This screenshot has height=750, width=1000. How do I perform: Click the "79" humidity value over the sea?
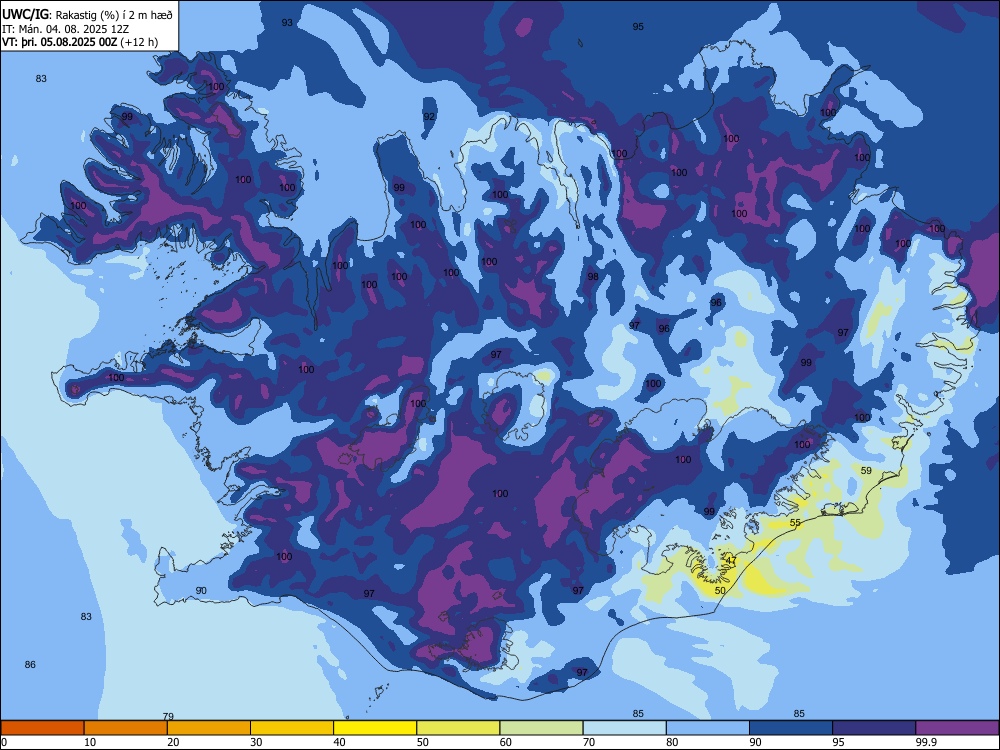[168, 716]
